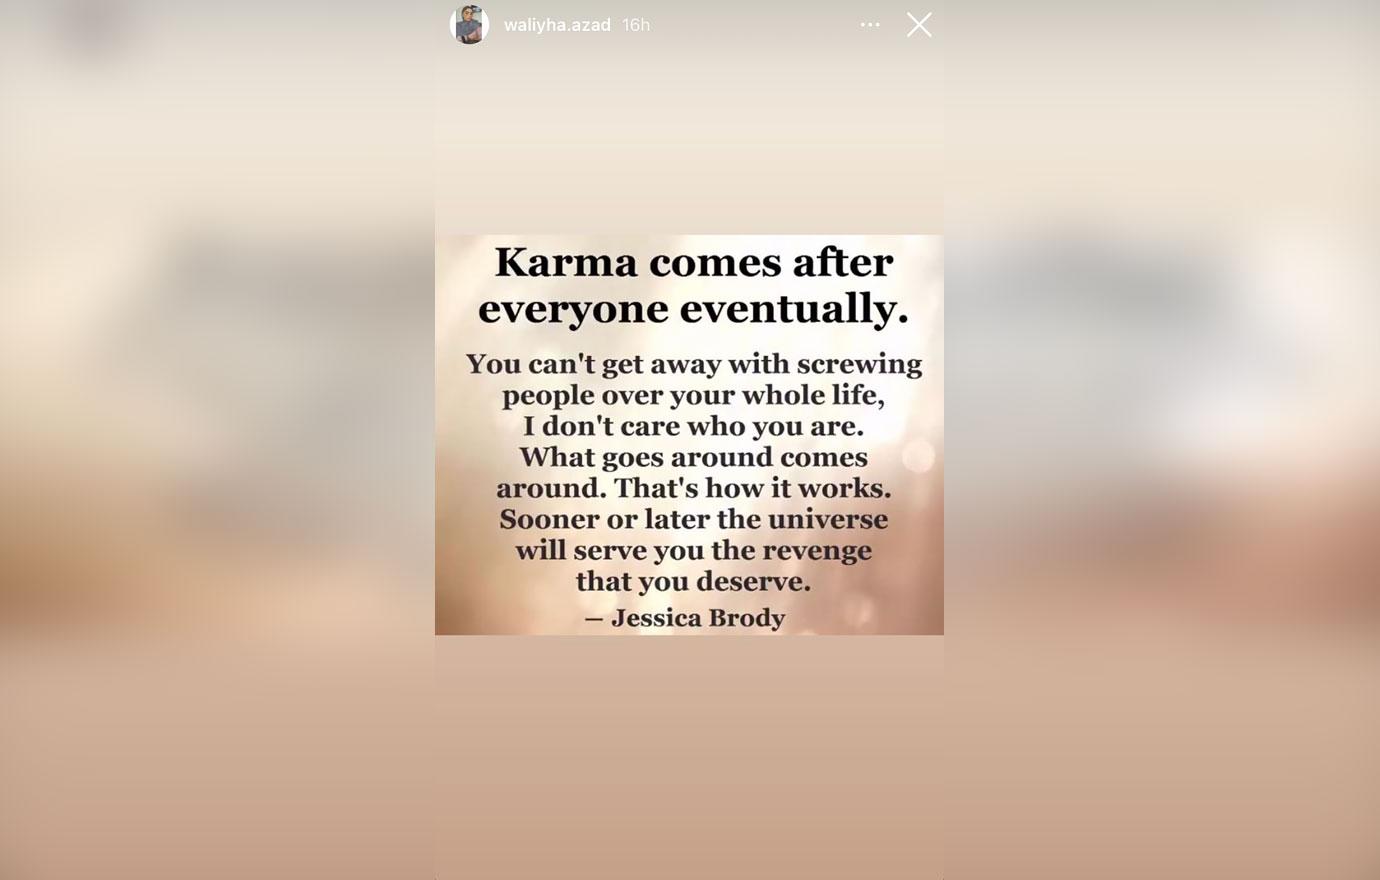Click the 'that you deserve.' quote line
This screenshot has width=1380, height=880.
point(693,581)
